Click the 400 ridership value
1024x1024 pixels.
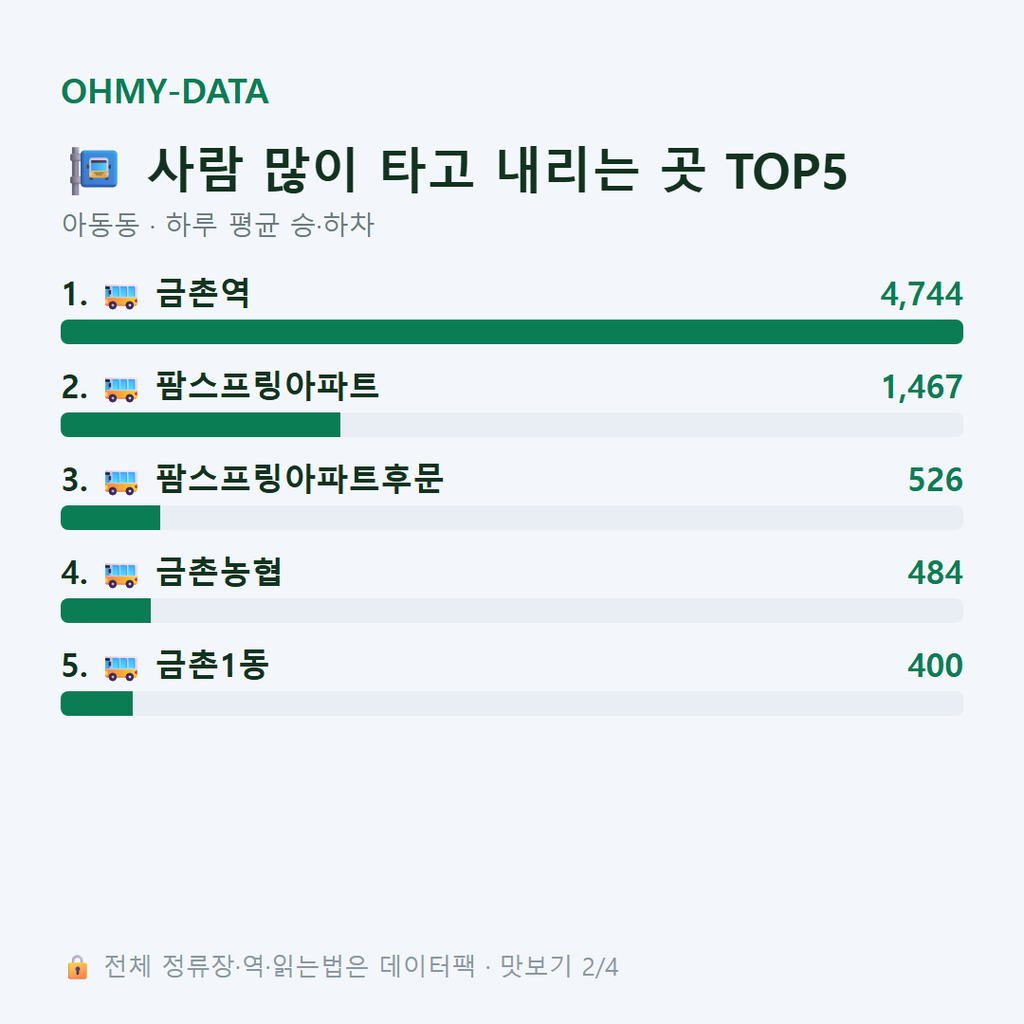point(935,665)
